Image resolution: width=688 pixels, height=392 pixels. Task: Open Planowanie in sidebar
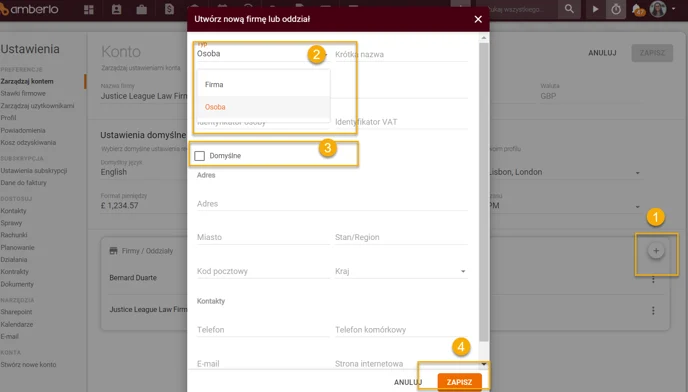pyautogui.click(x=17, y=248)
